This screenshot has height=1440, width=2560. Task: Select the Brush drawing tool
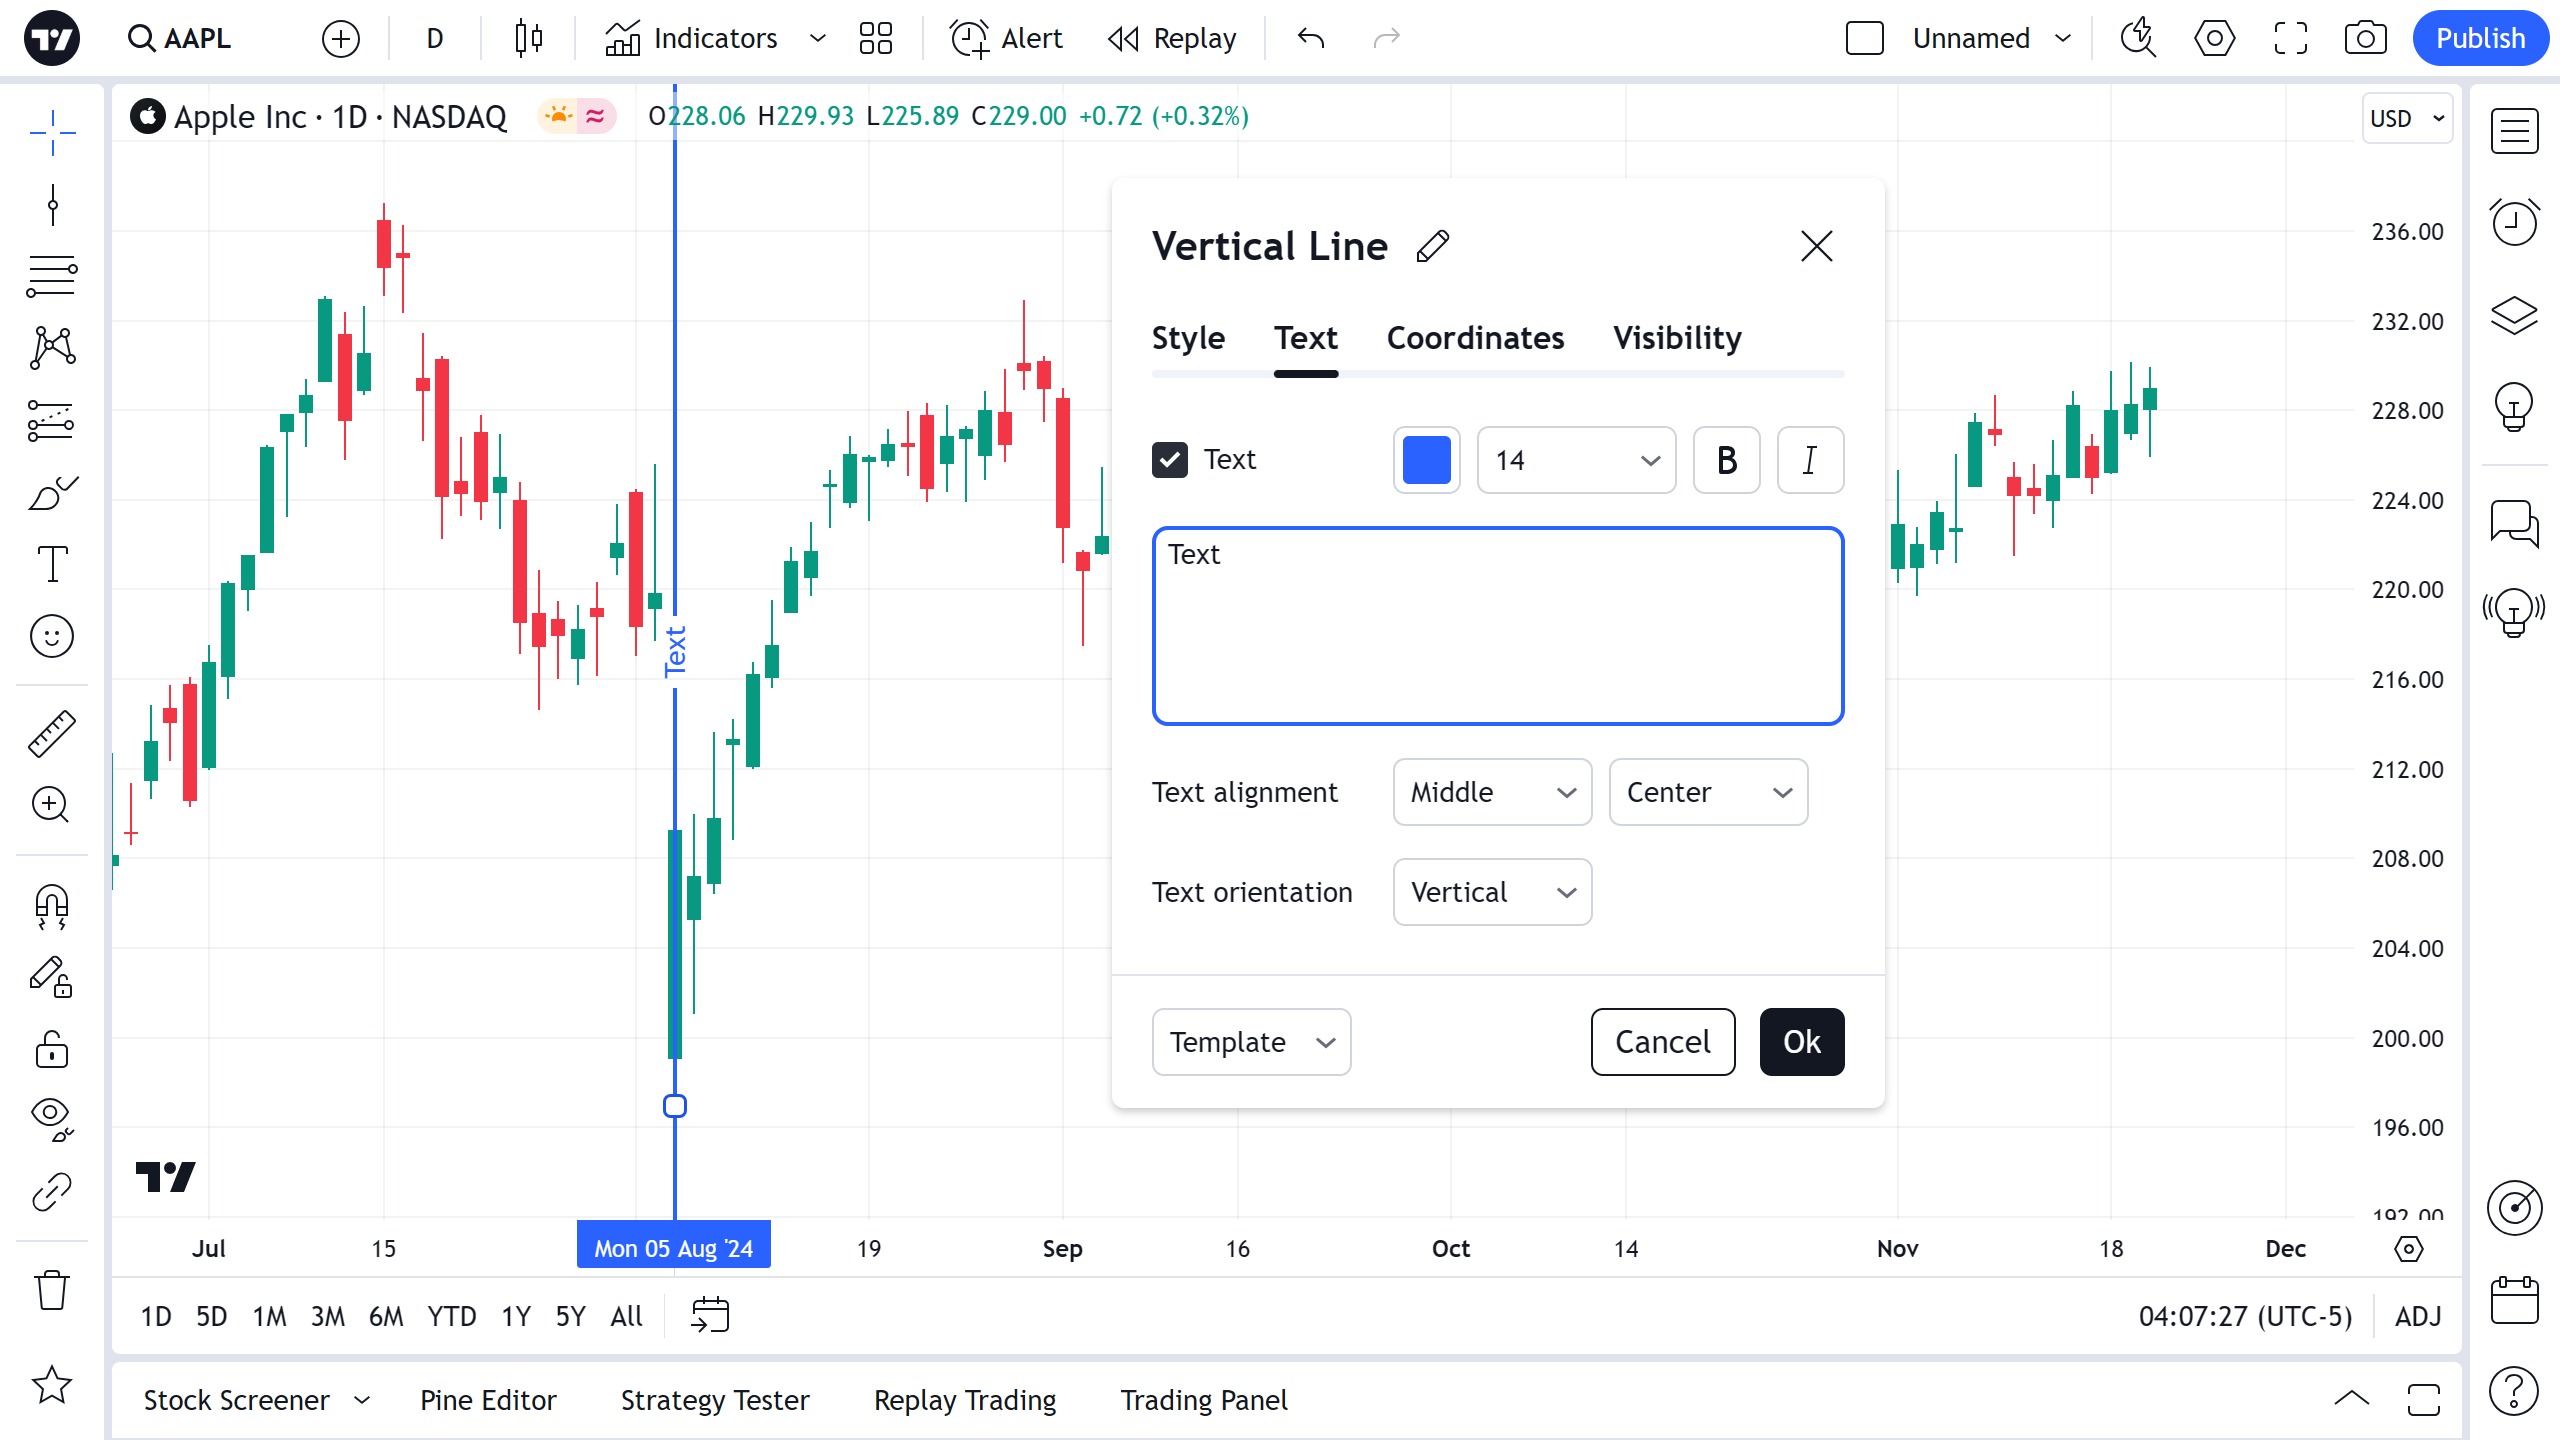51,493
